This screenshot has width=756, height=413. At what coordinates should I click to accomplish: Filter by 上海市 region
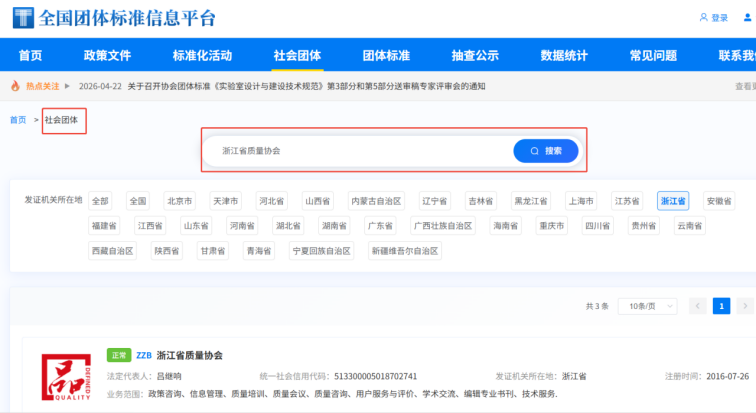pos(581,201)
